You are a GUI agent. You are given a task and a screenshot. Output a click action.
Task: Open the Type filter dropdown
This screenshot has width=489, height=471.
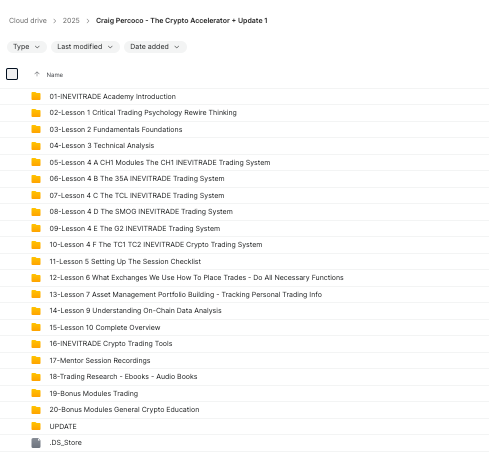(27, 47)
